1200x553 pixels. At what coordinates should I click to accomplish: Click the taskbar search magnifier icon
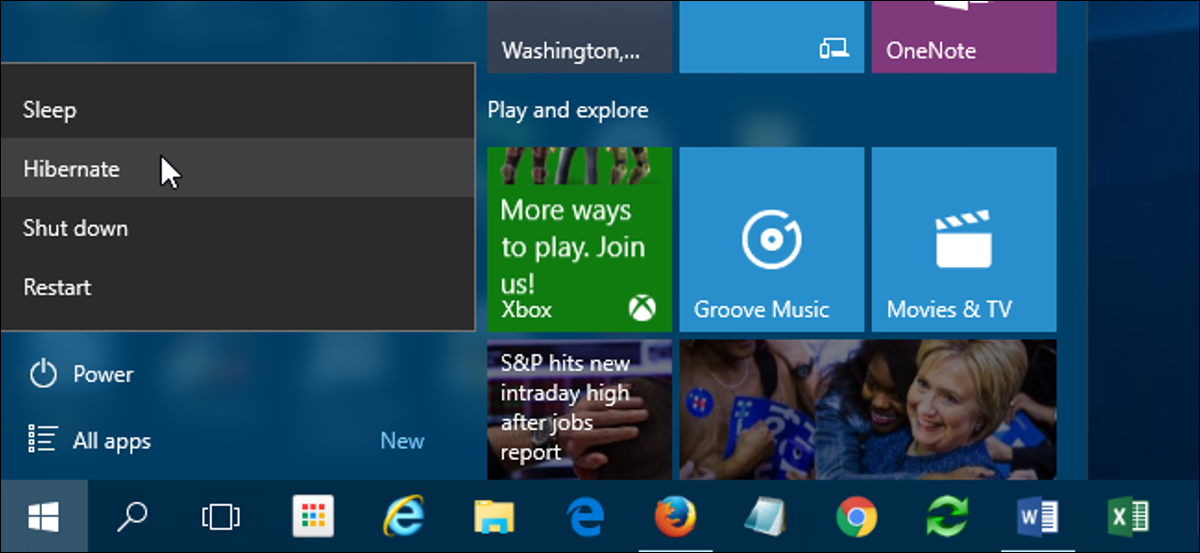pos(132,516)
